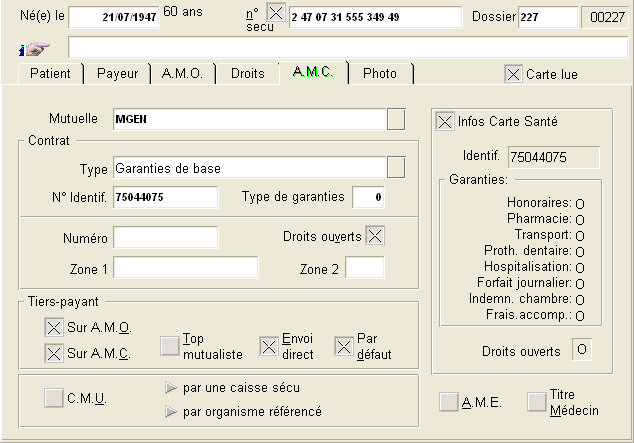Switch to the Patient tab
This screenshot has height=443, width=634.
50,74
